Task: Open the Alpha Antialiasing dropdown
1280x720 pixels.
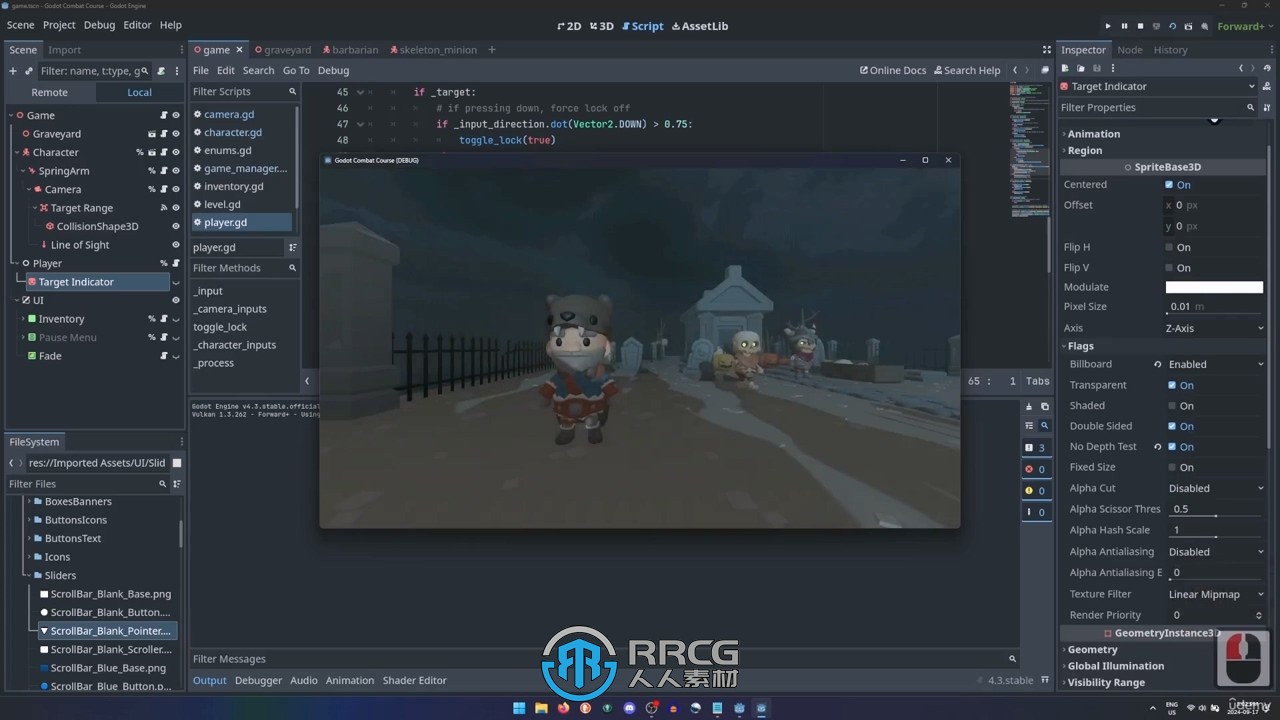Action: coord(1217,552)
